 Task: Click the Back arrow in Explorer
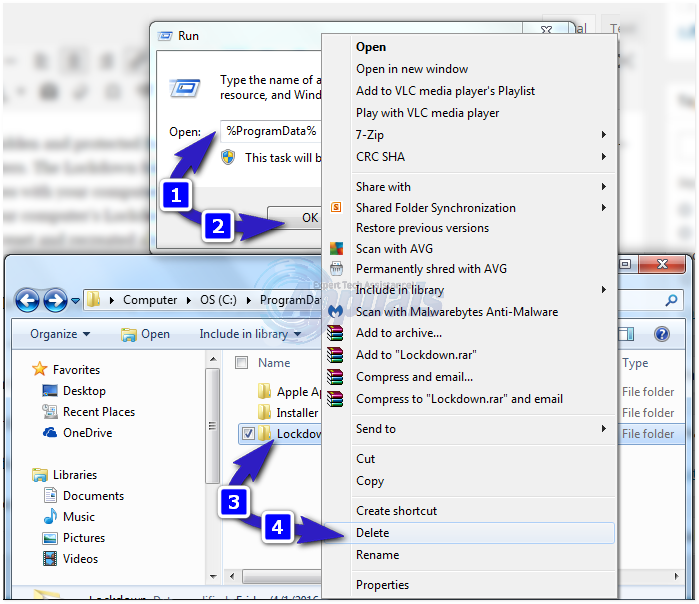click(28, 300)
